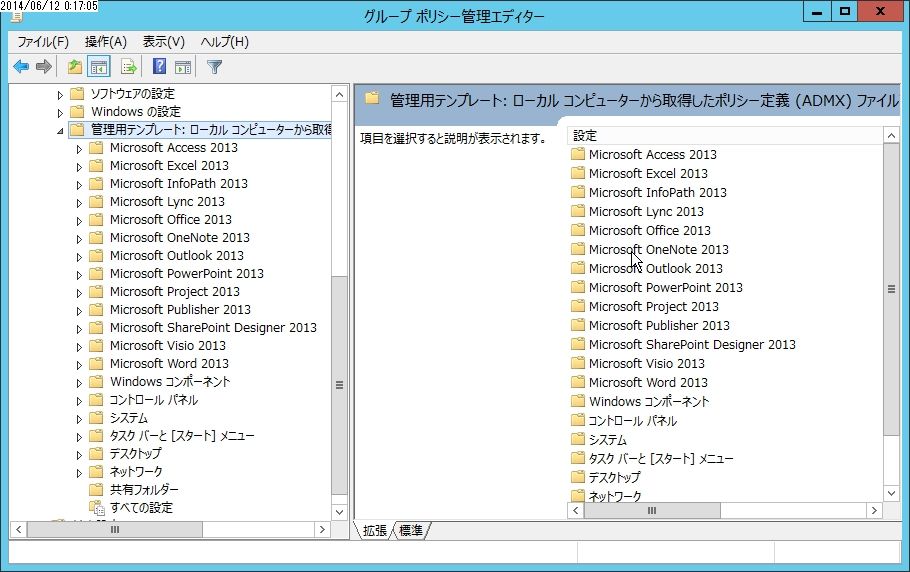Click the Export list toolbar icon
The width and height of the screenshot is (910, 572).
[128, 67]
